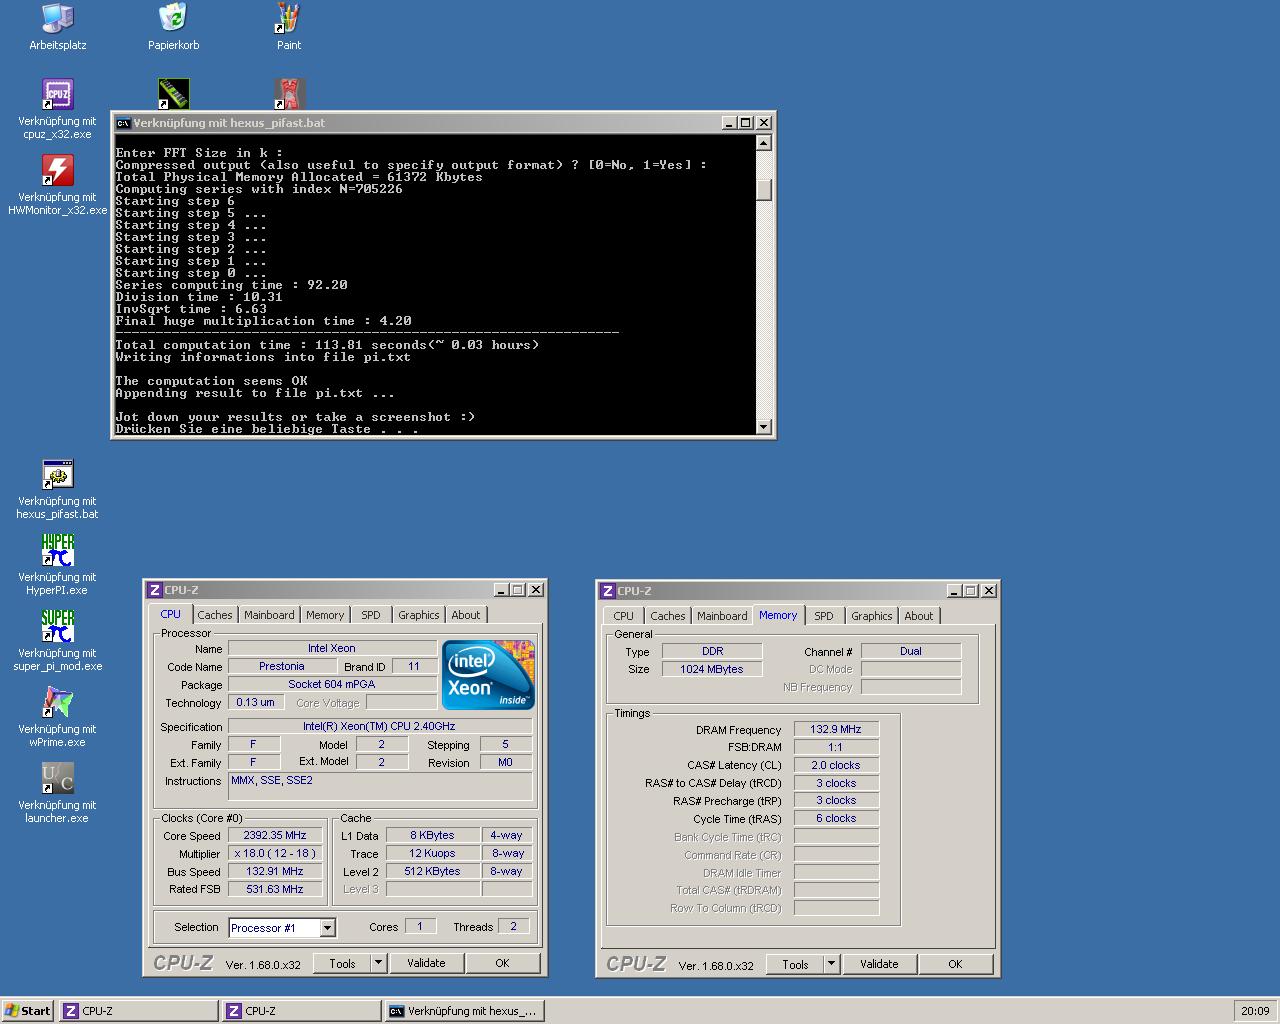The height and width of the screenshot is (1024, 1280).
Task: Click the Bus Speed value 132.91 MHz
Action: 275,871
